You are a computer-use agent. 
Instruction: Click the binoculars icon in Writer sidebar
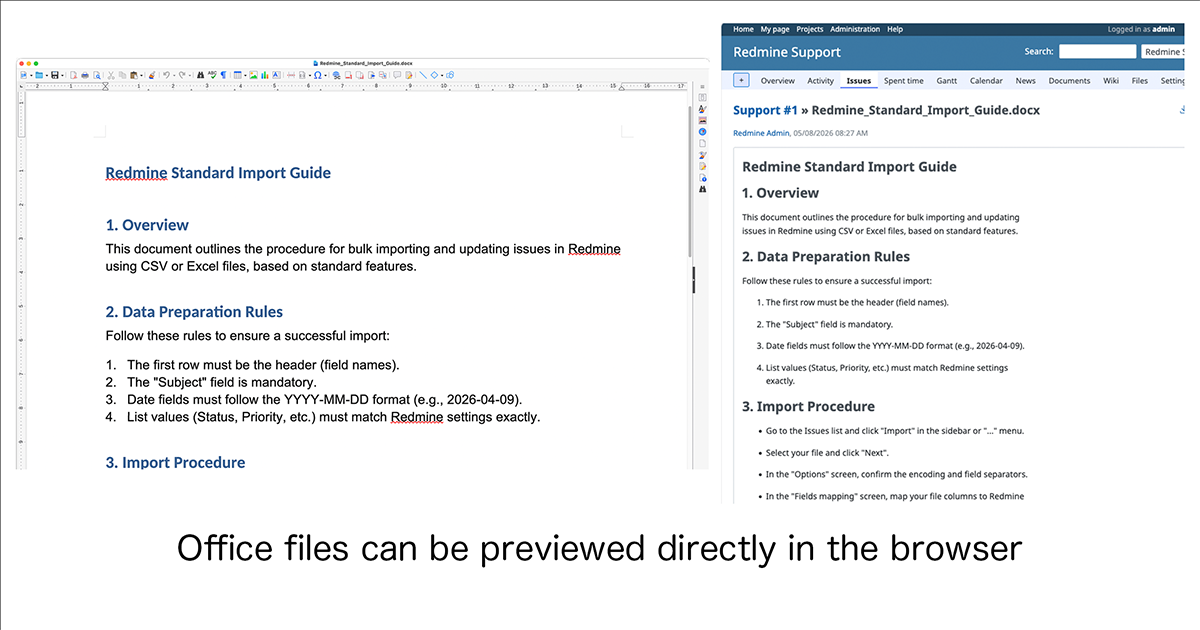pyautogui.click(x=702, y=189)
